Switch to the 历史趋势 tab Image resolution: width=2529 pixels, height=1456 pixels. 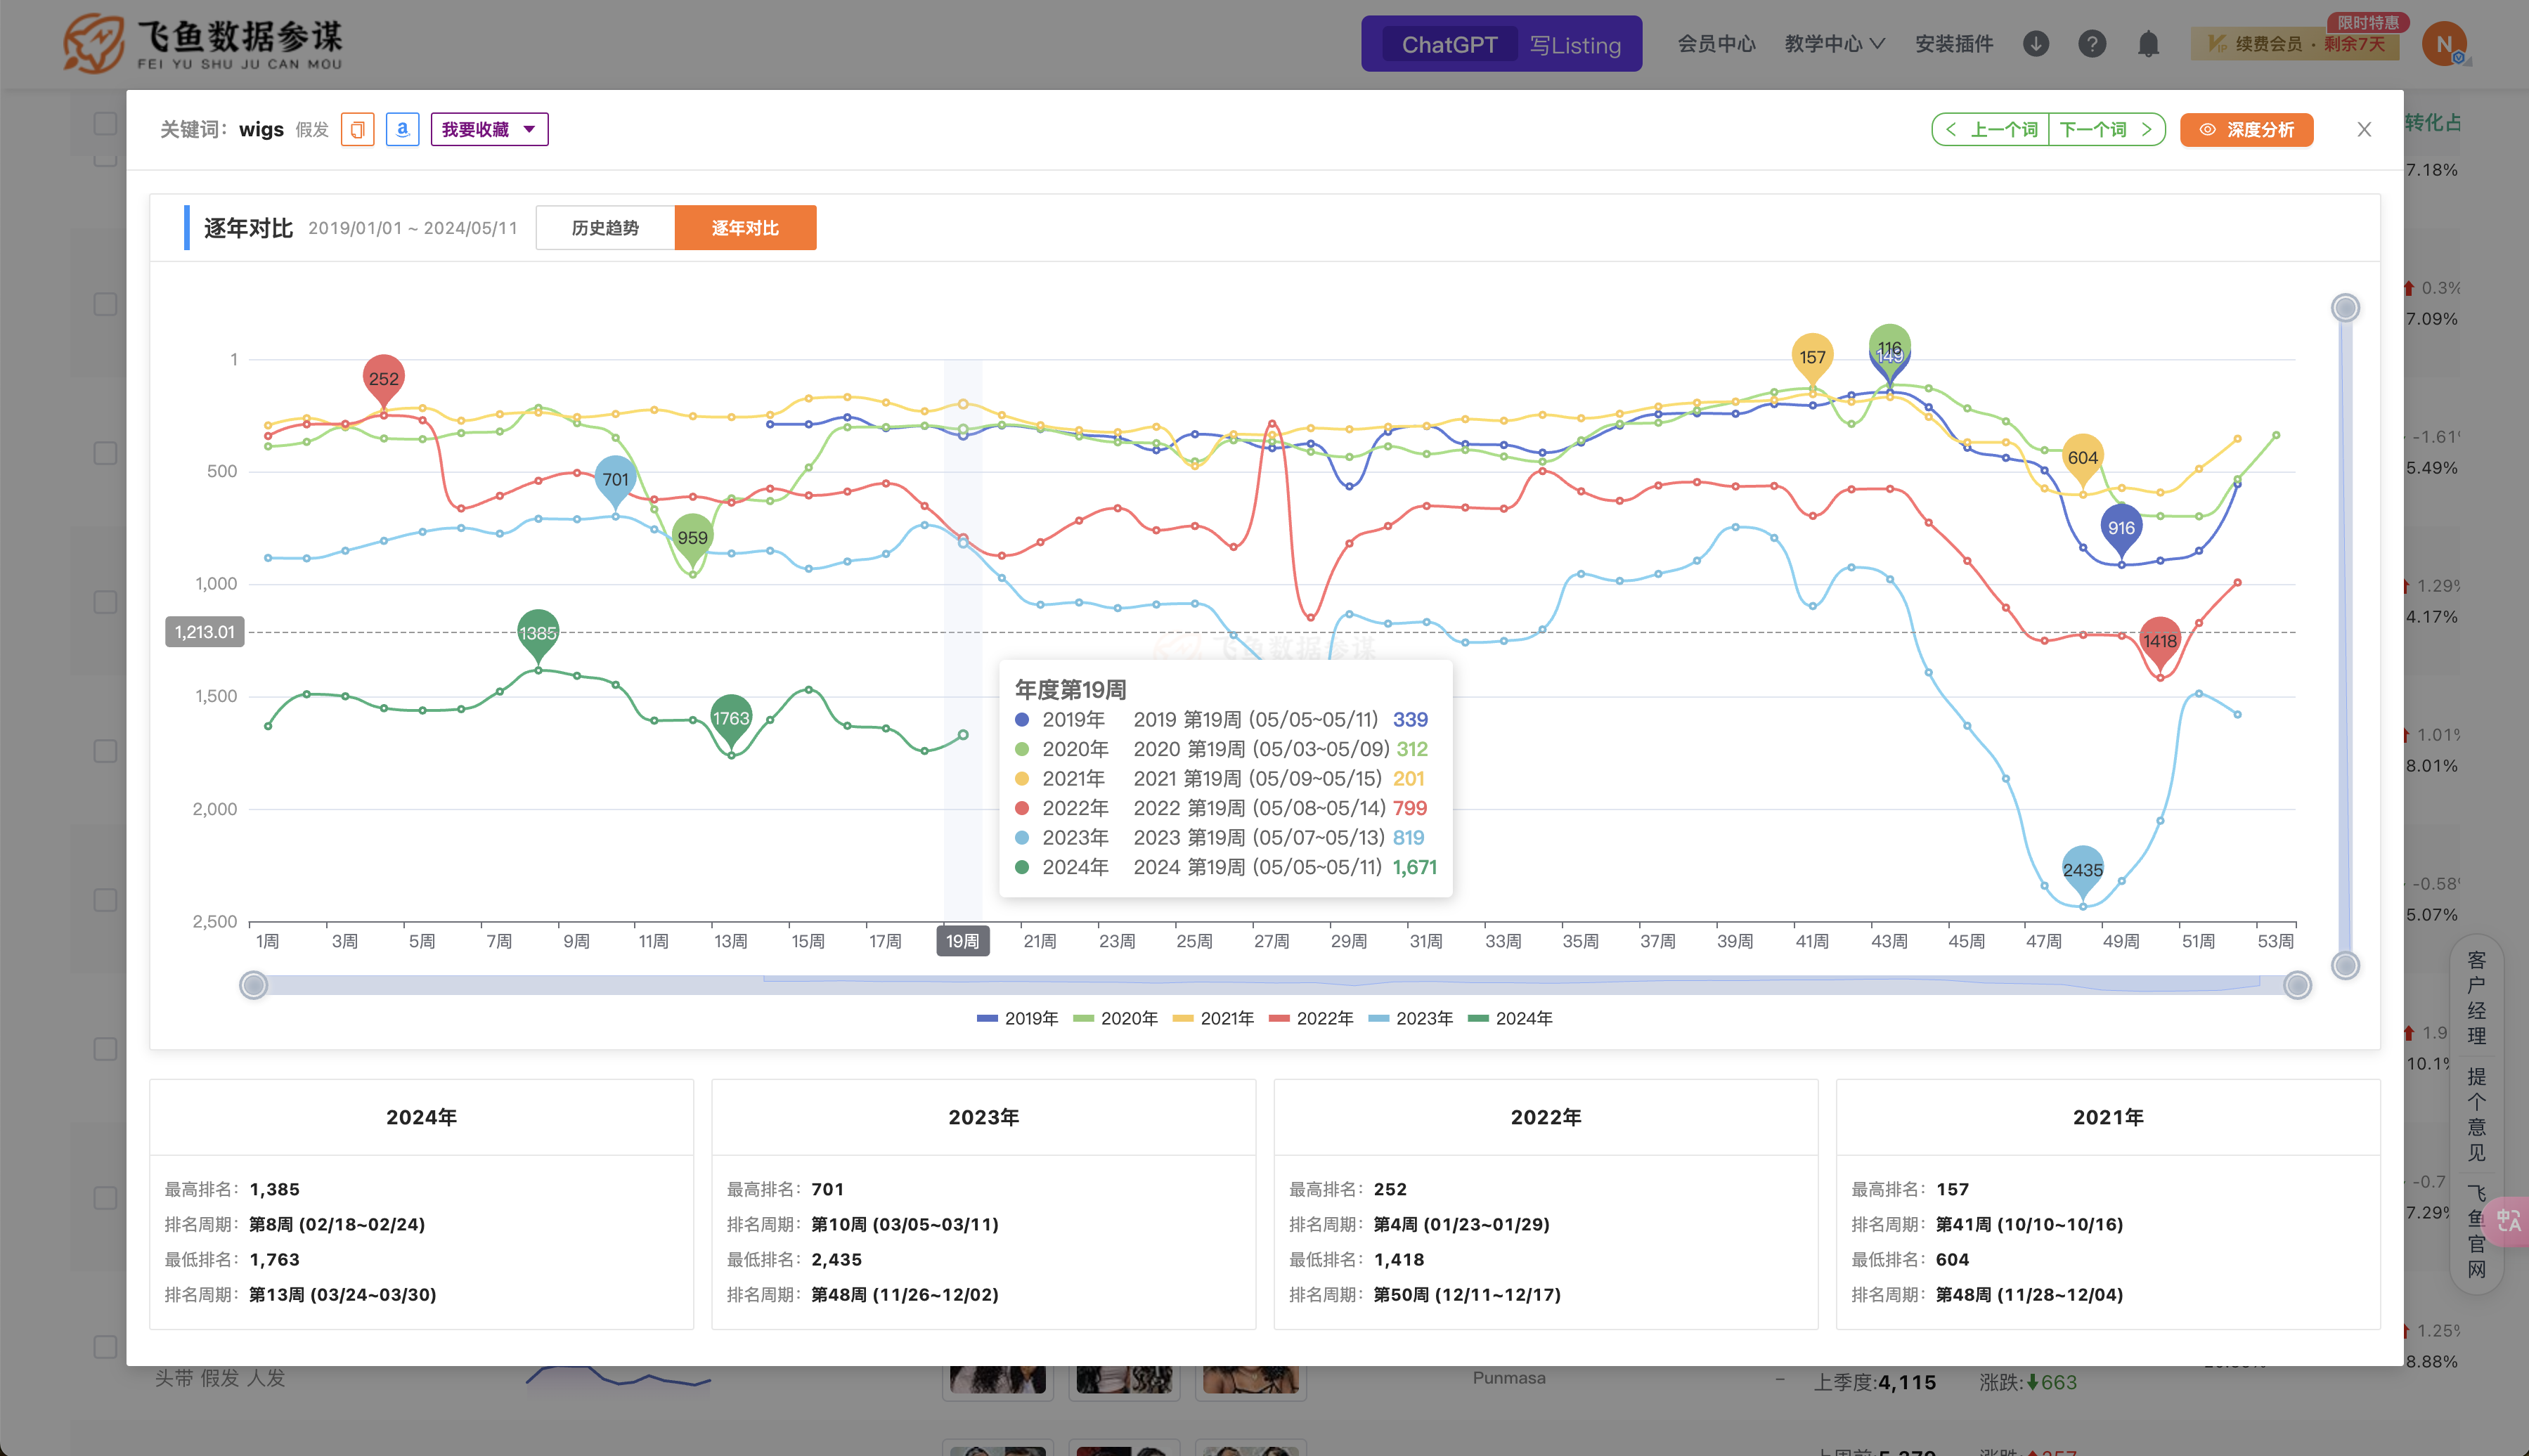[x=605, y=227]
